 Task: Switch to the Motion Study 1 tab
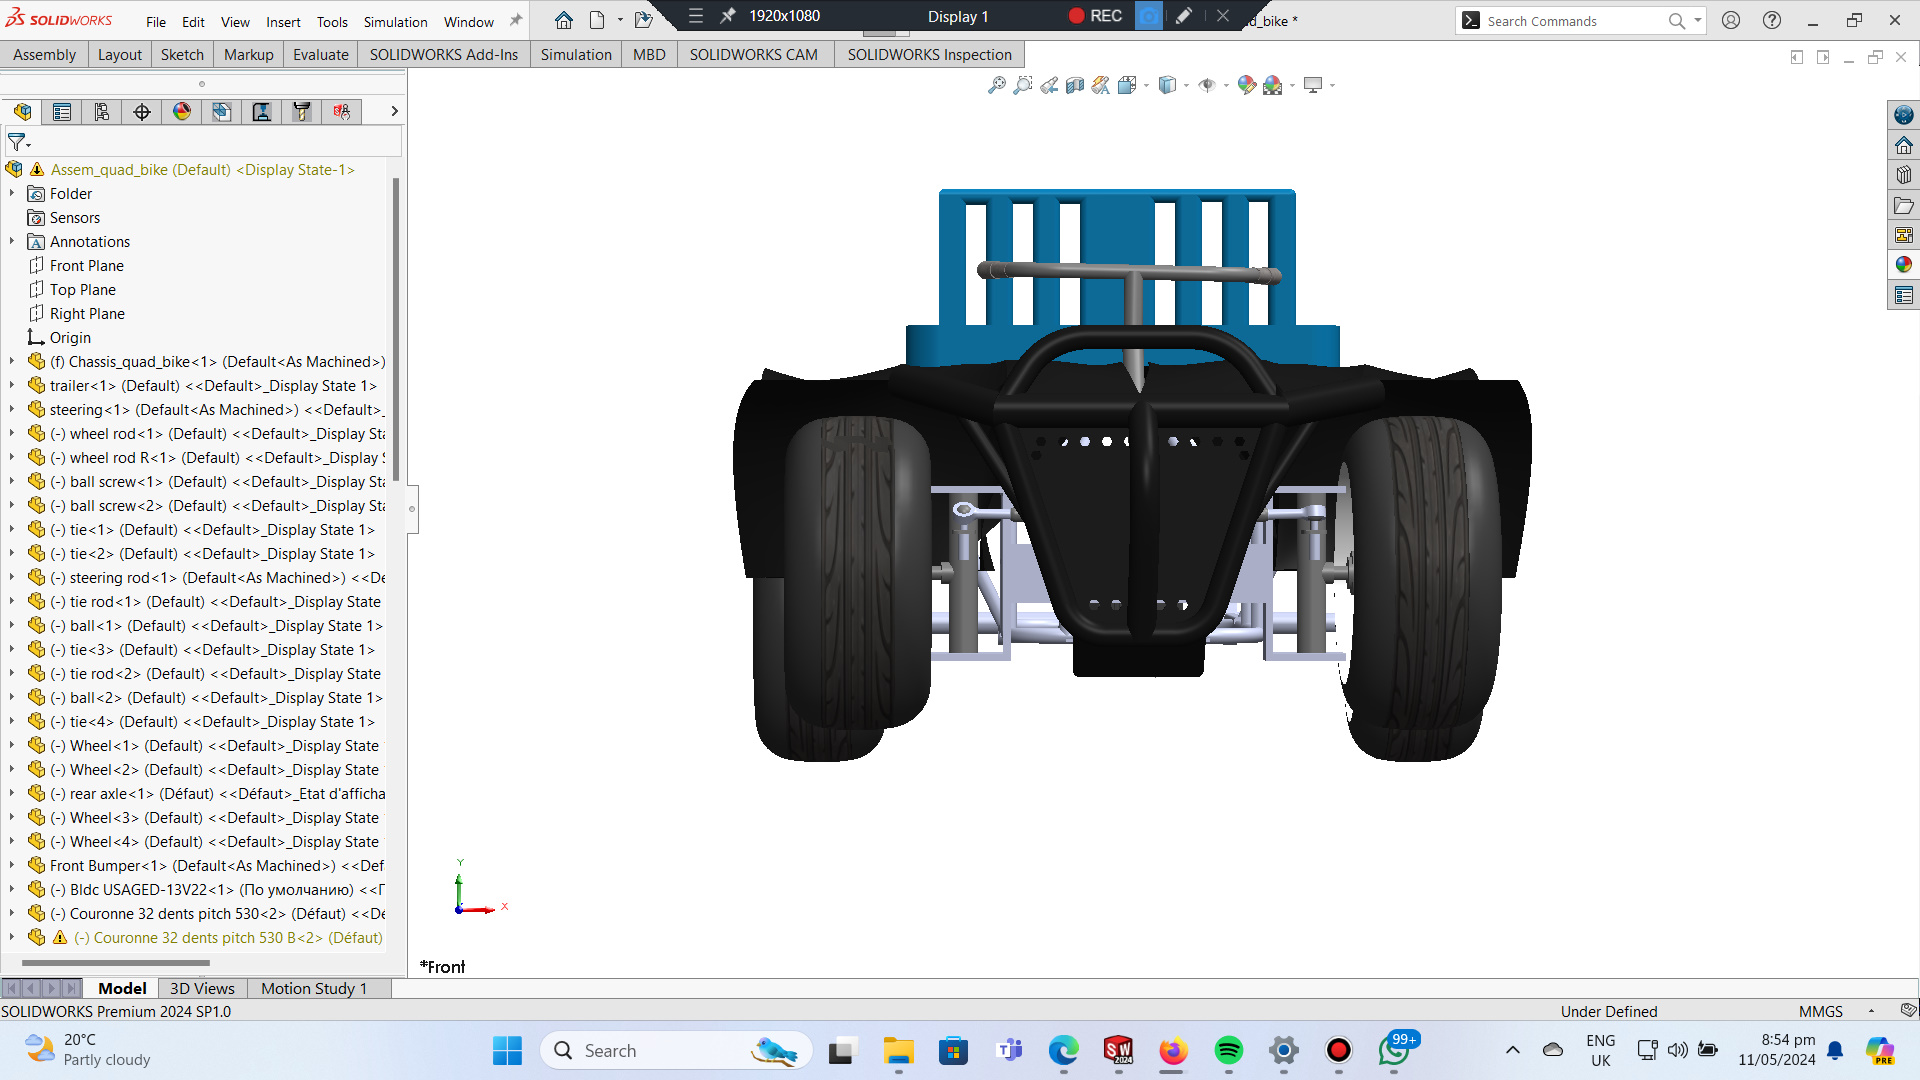(314, 988)
